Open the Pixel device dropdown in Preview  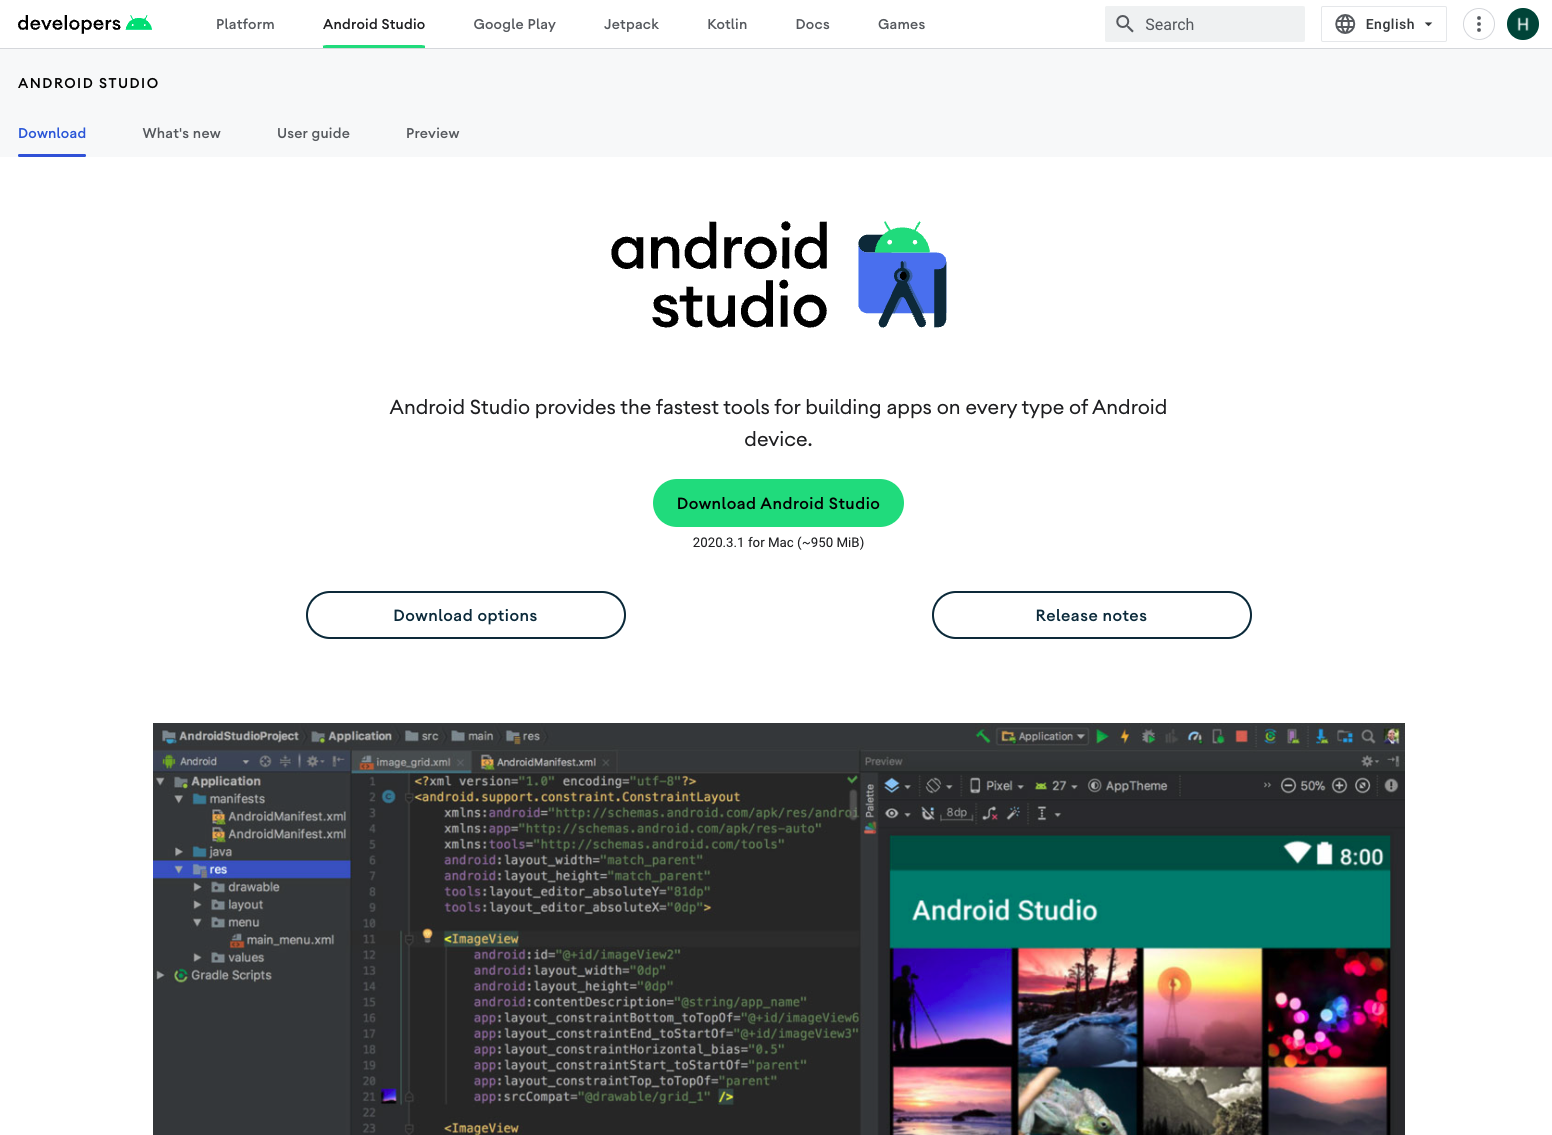pos(997,786)
